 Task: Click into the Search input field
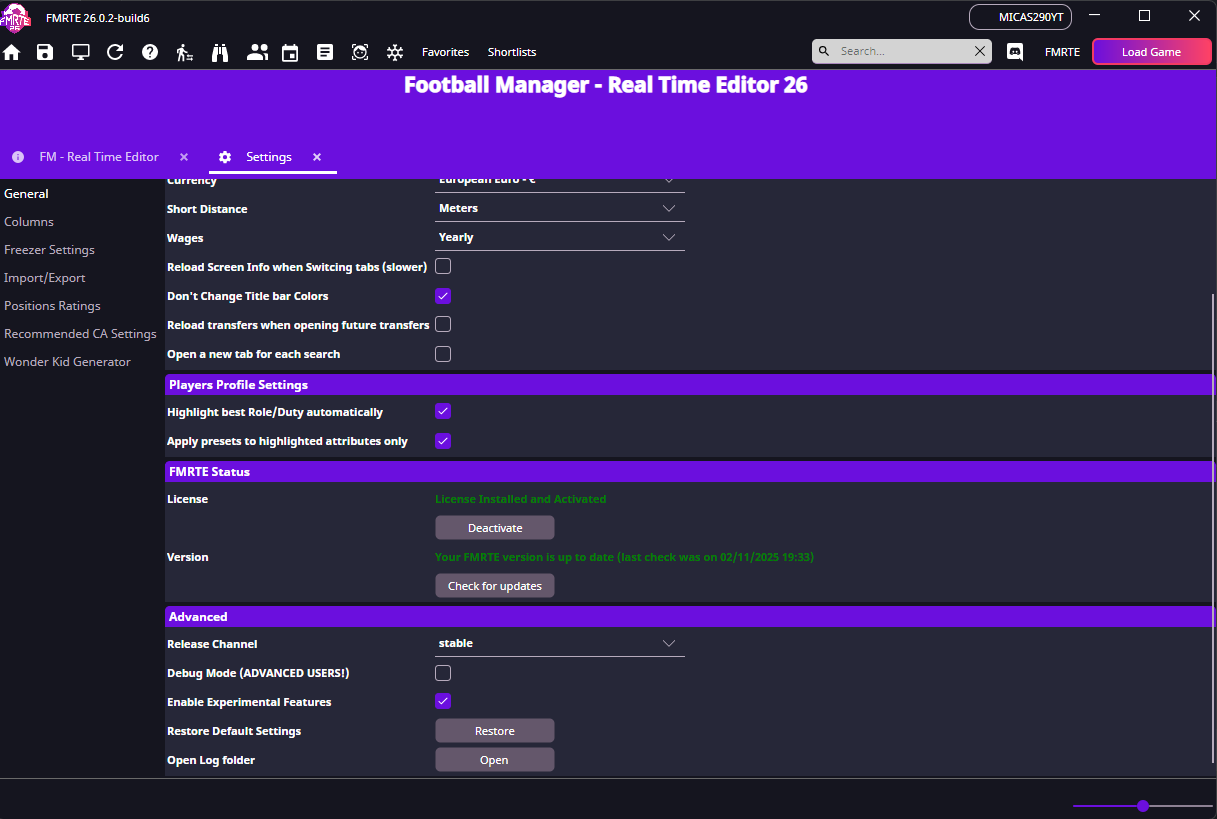pyautogui.click(x=903, y=51)
